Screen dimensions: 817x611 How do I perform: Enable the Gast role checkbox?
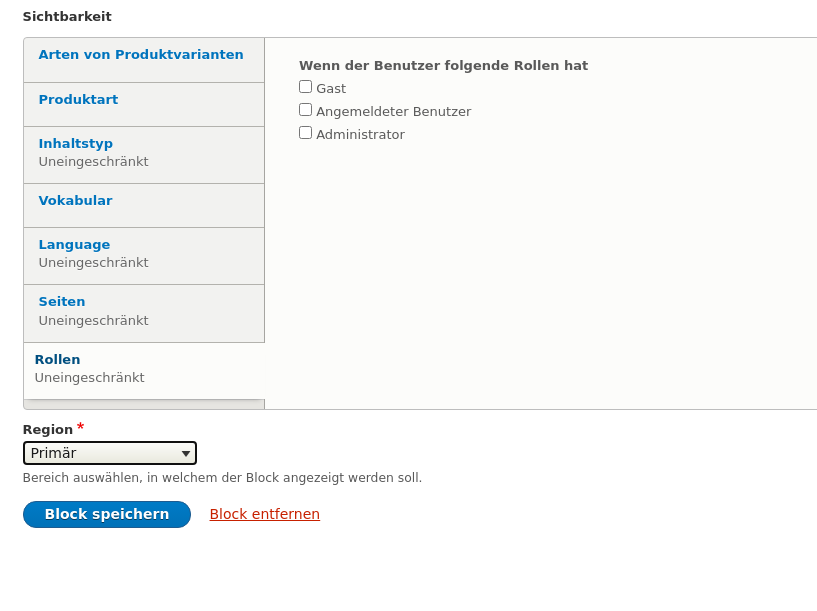point(306,87)
